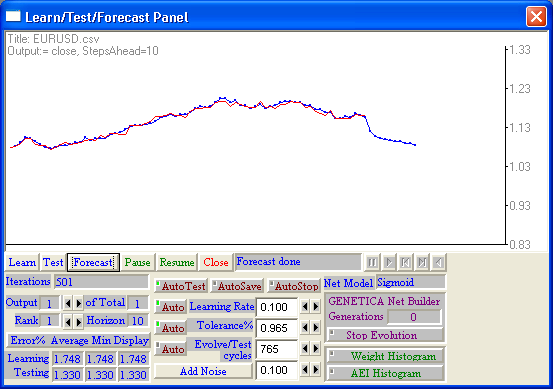Click the Test button
This screenshot has height=389, width=553.
tap(53, 262)
